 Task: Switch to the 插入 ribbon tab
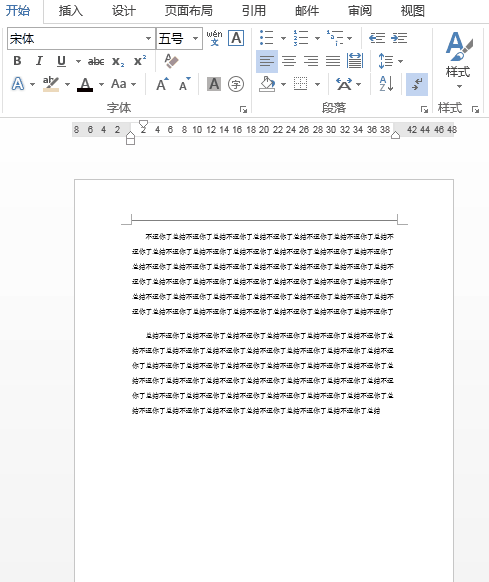tap(71, 11)
